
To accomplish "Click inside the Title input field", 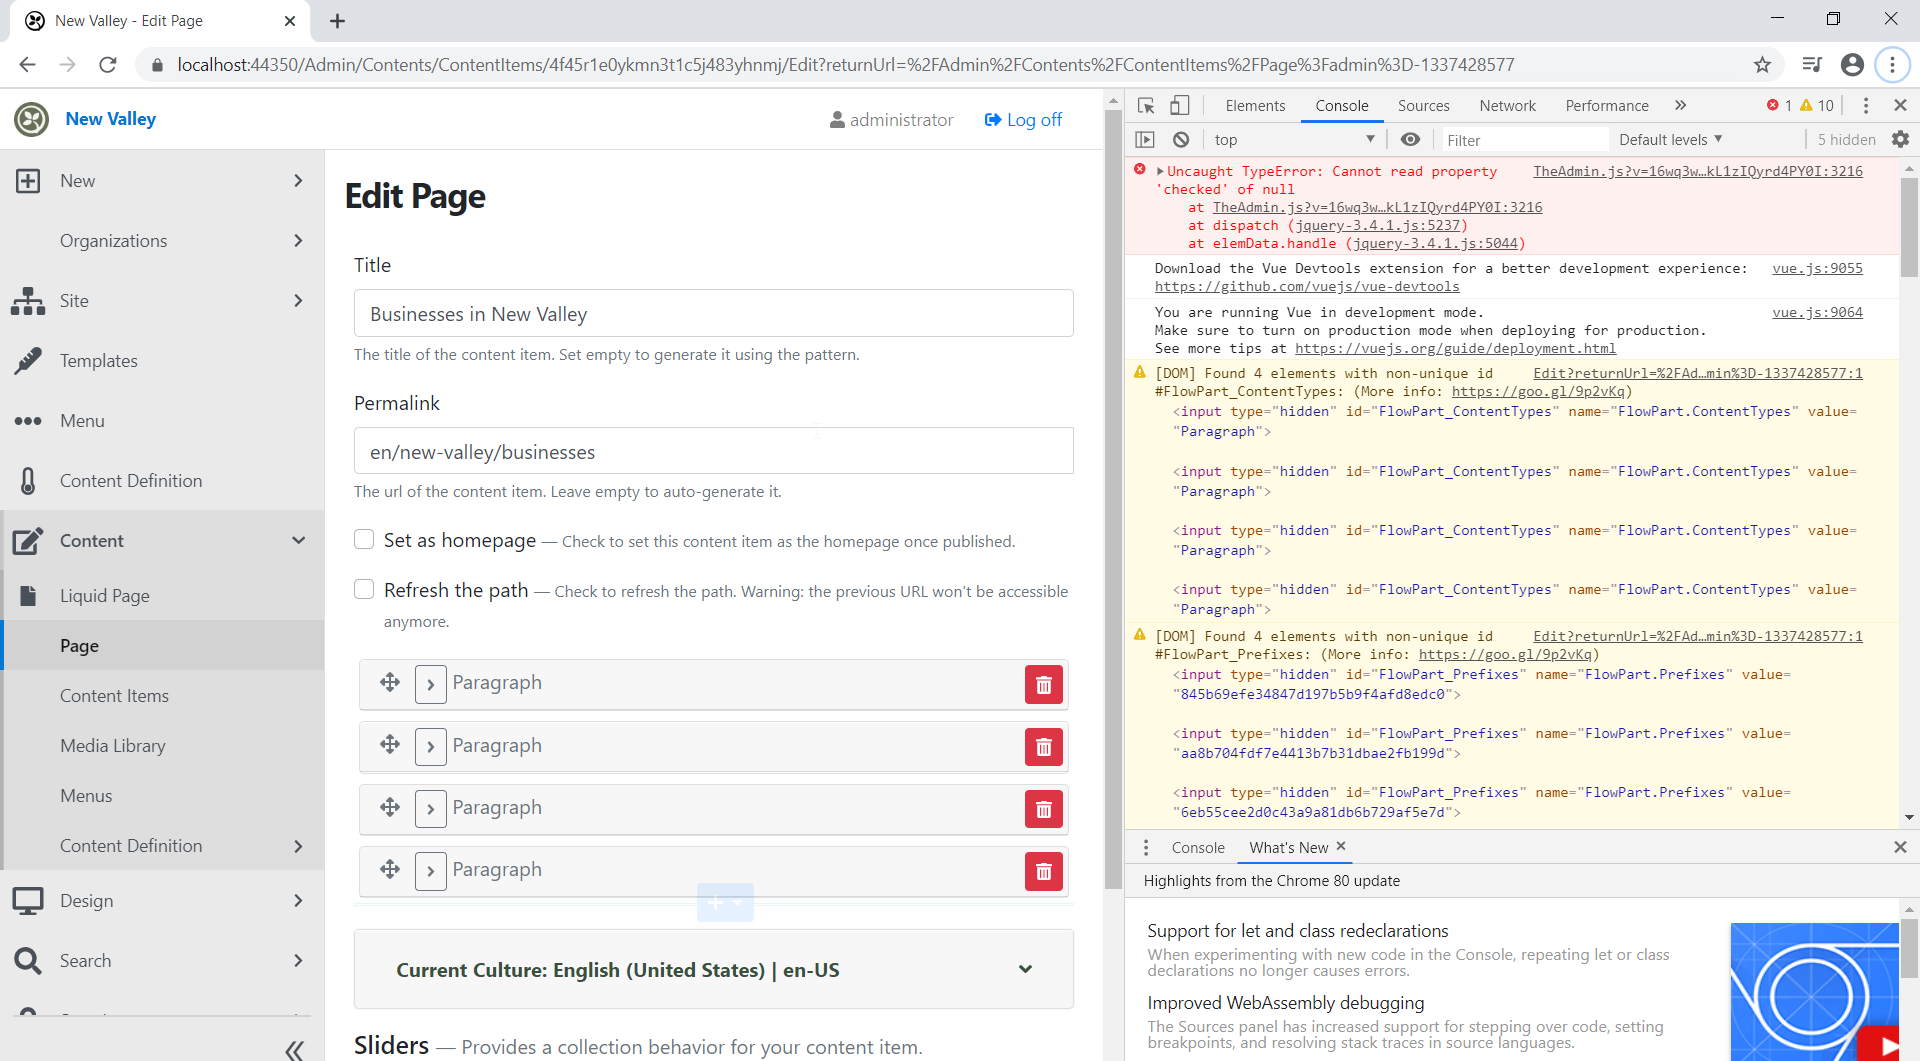I will click(713, 313).
